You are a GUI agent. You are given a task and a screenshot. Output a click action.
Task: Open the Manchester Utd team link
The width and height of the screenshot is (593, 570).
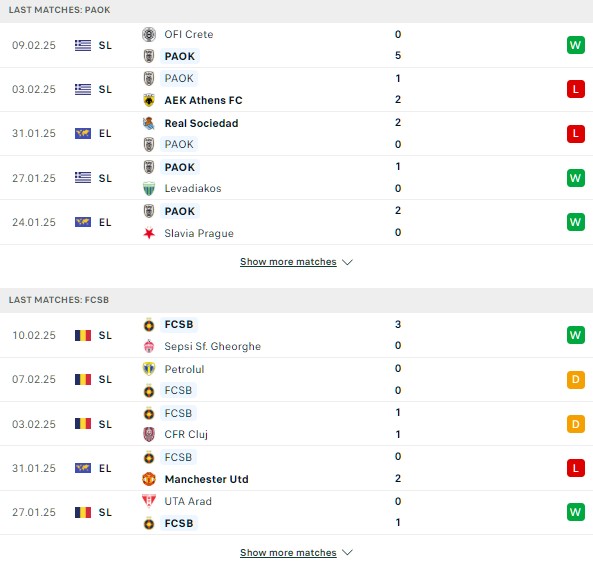(206, 479)
